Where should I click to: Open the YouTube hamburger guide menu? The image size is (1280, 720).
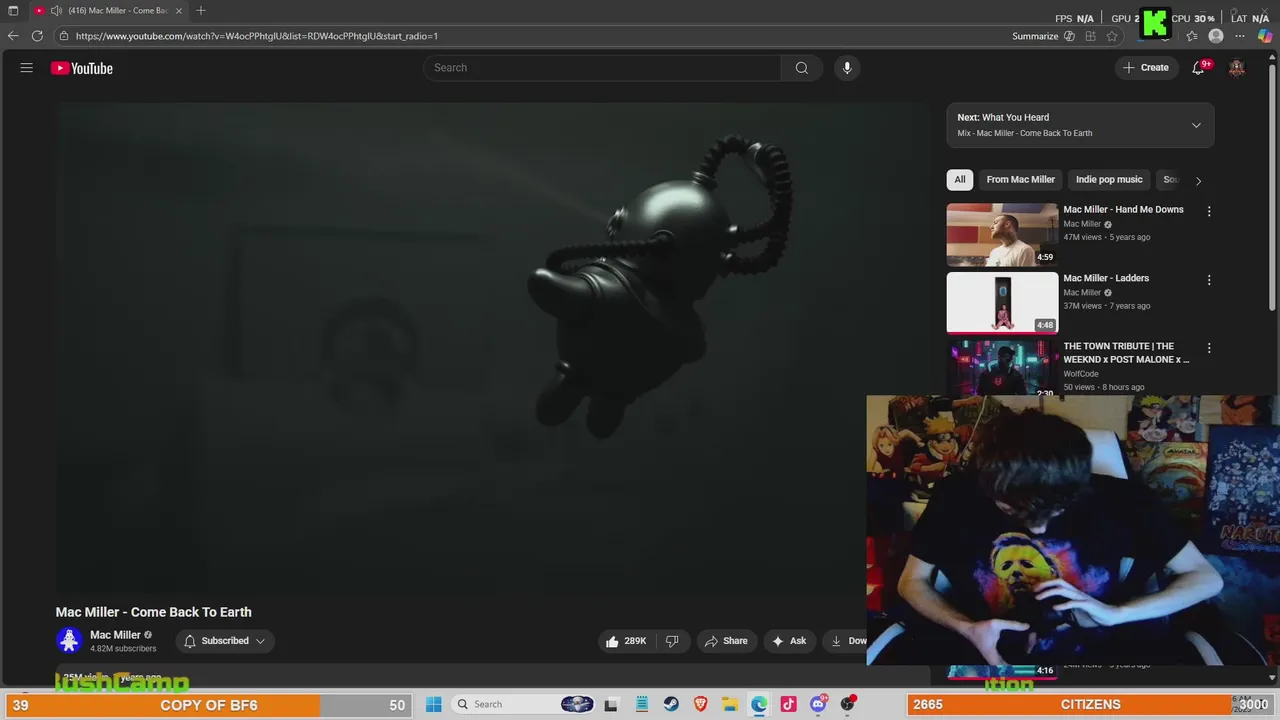click(27, 68)
